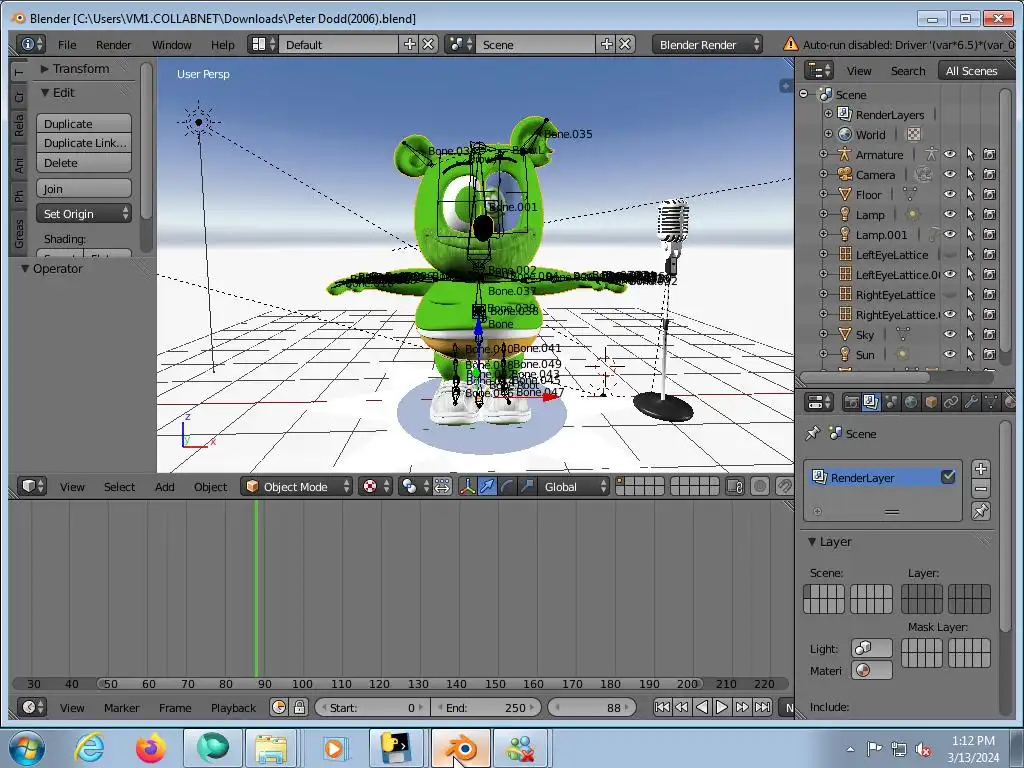Screen dimensions: 1024x768
Task: Click the info editor type icon
Action: pyautogui.click(x=31, y=44)
